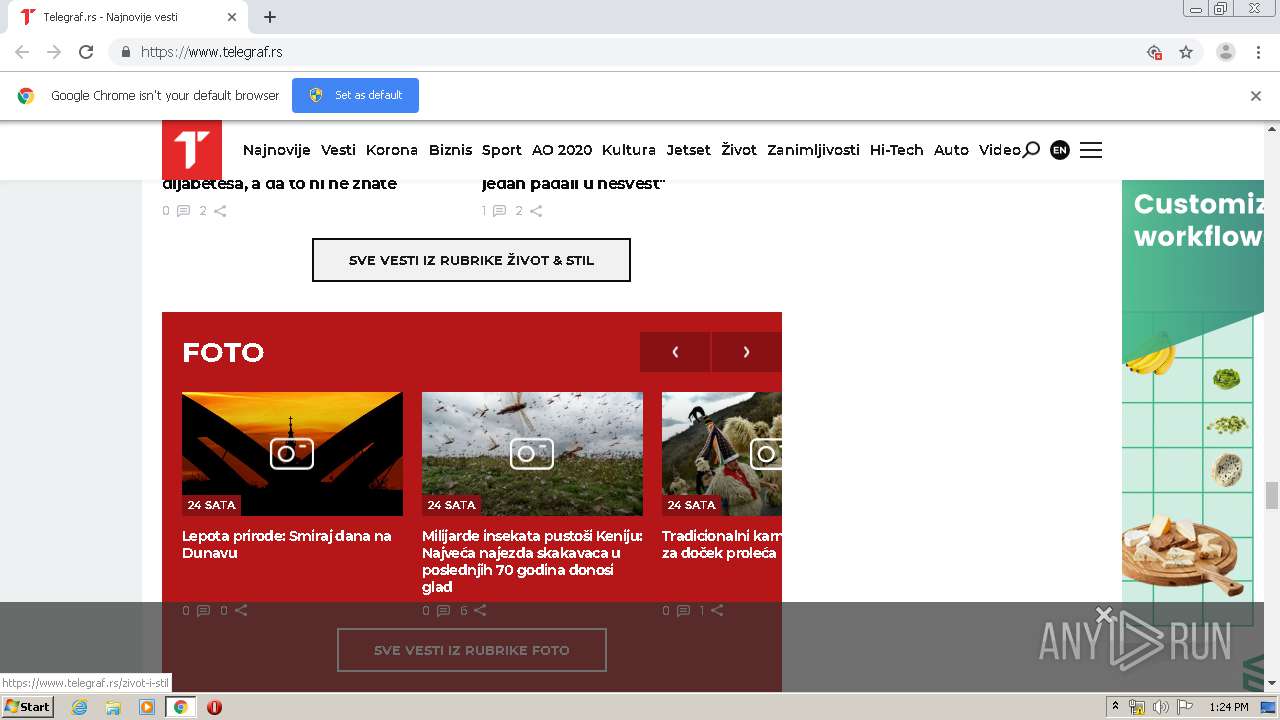Click the camera-blocked icon in address bar
Image resolution: width=1280 pixels, height=720 pixels.
(x=1154, y=52)
